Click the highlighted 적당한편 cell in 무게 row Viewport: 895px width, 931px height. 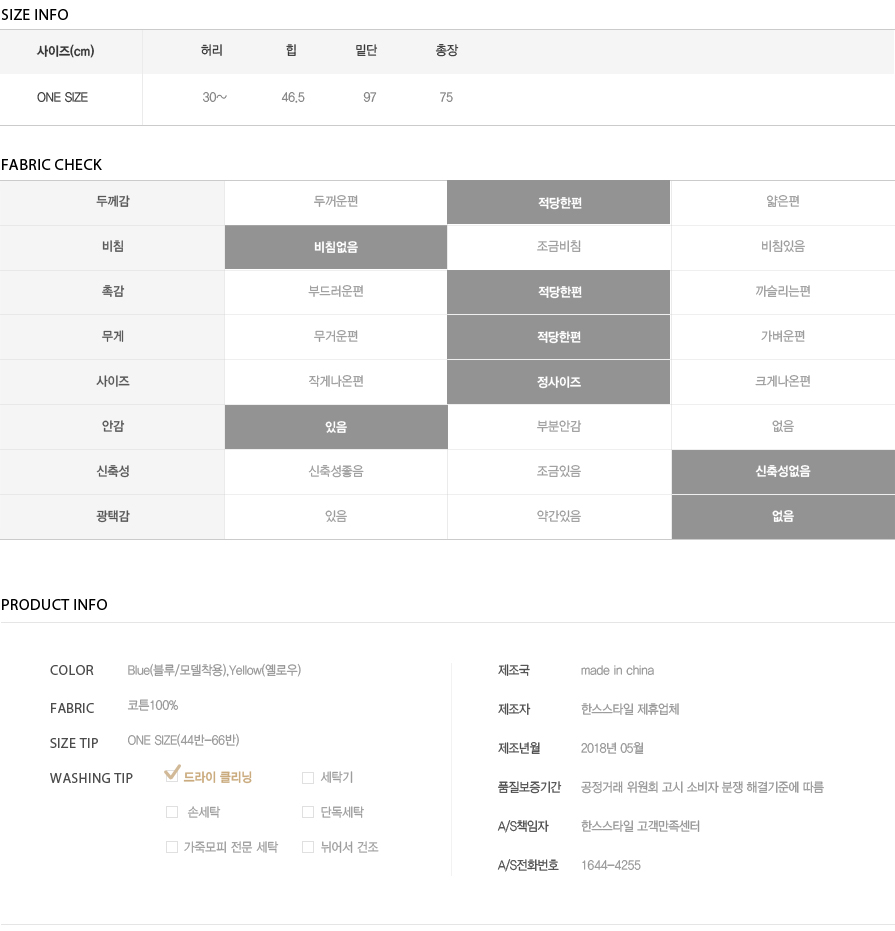pyautogui.click(x=559, y=337)
